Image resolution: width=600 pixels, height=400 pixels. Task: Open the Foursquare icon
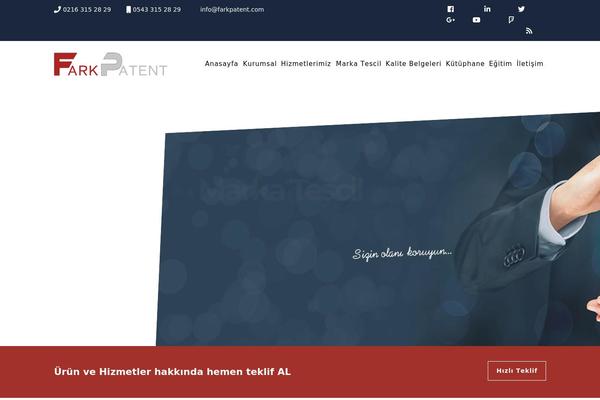pos(511,20)
